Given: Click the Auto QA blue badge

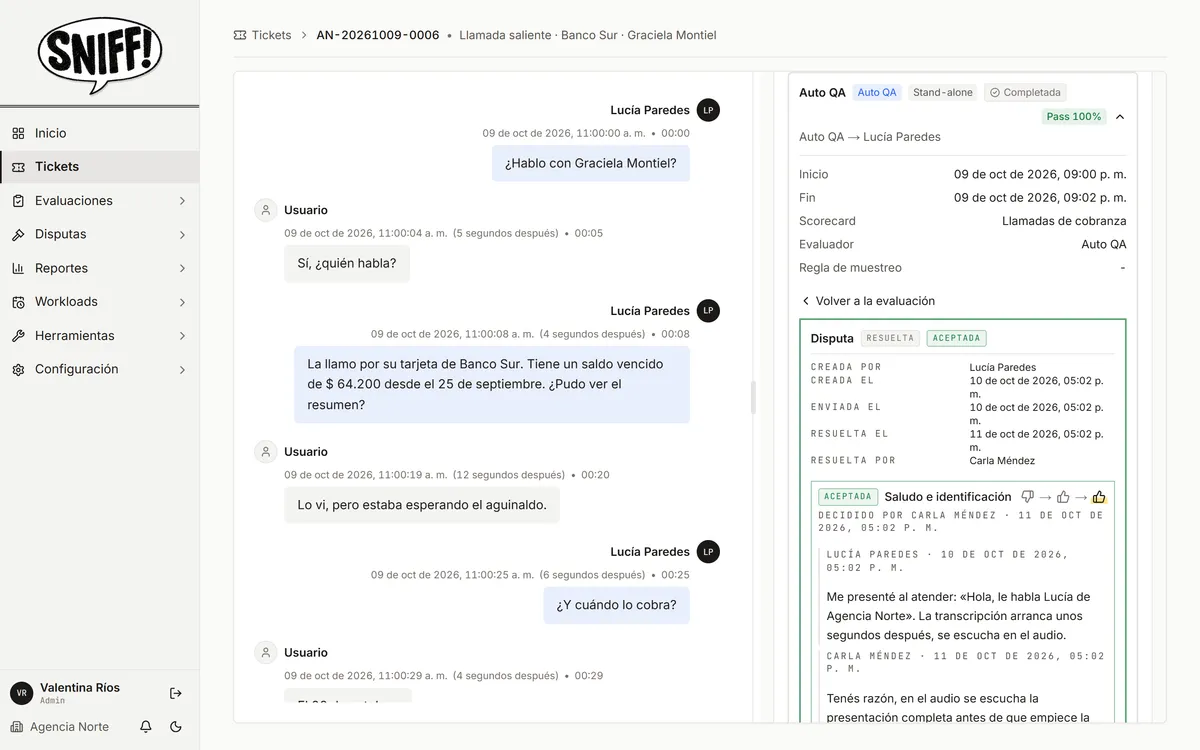Looking at the screenshot, I should point(877,92).
